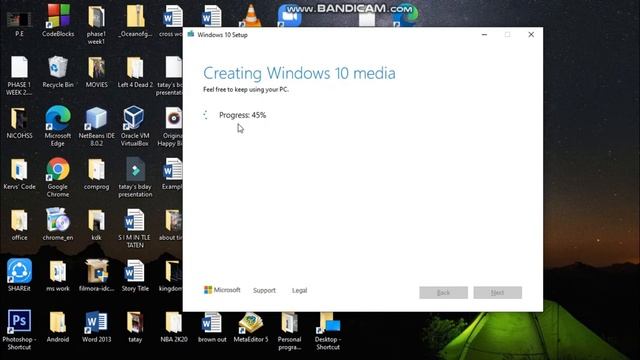The image size is (640, 360).
Task: Open the phase1 week1 folder
Action: click(x=96, y=24)
